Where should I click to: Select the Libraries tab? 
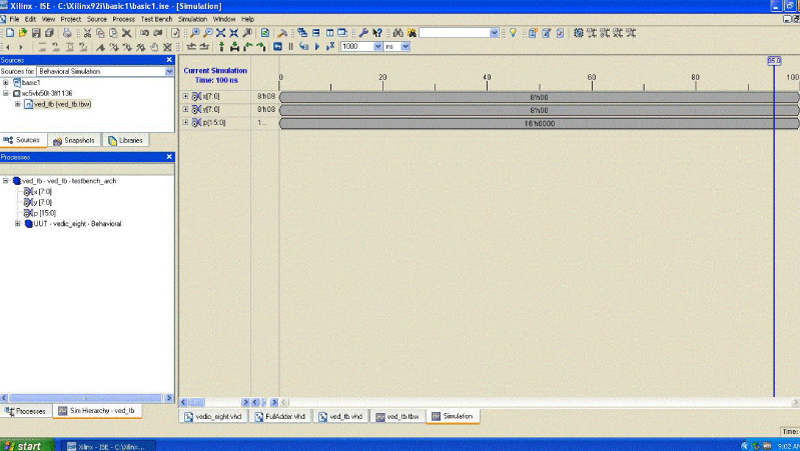click(126, 141)
